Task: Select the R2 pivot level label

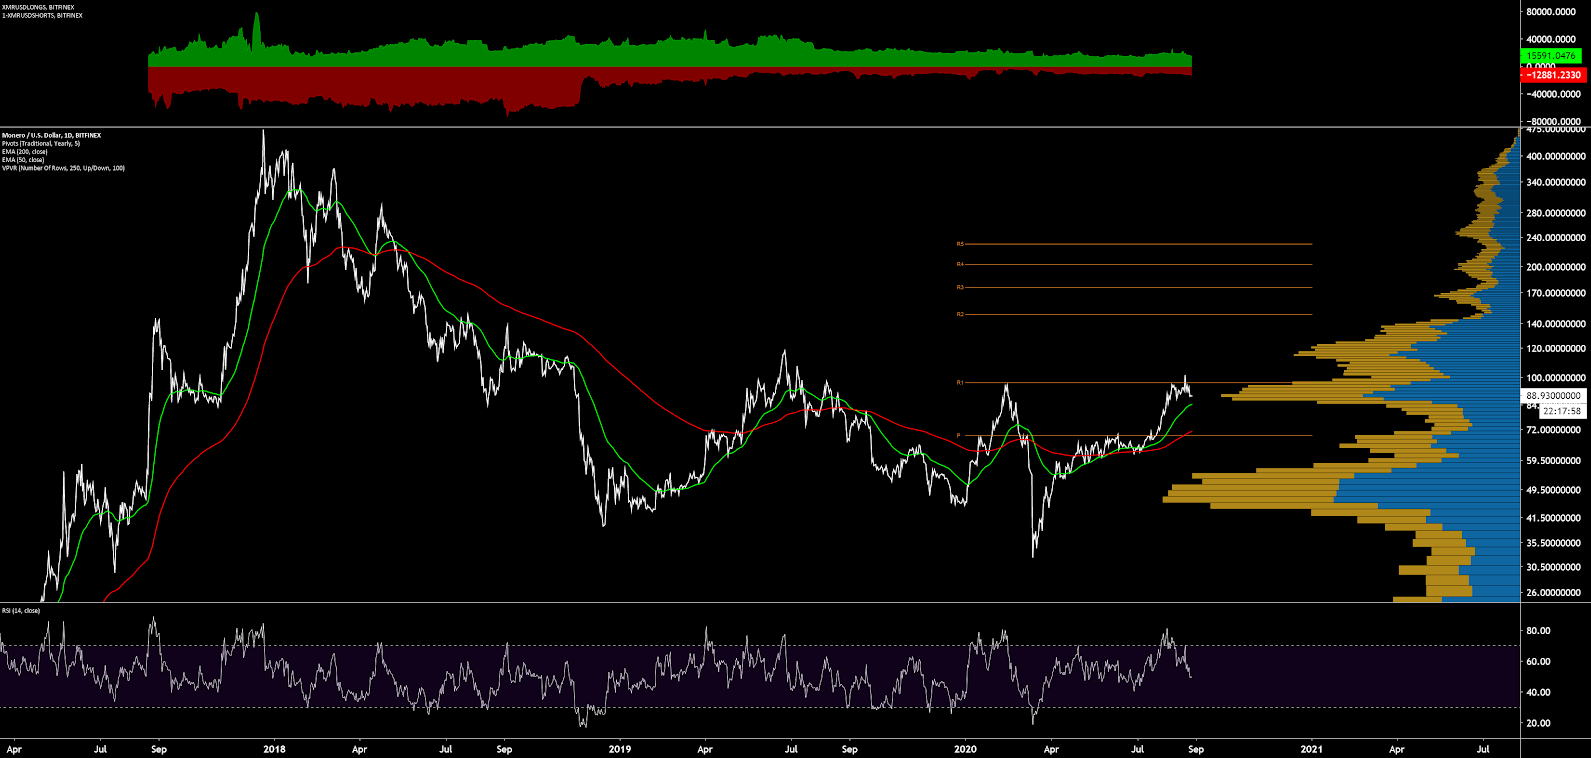Action: point(960,314)
